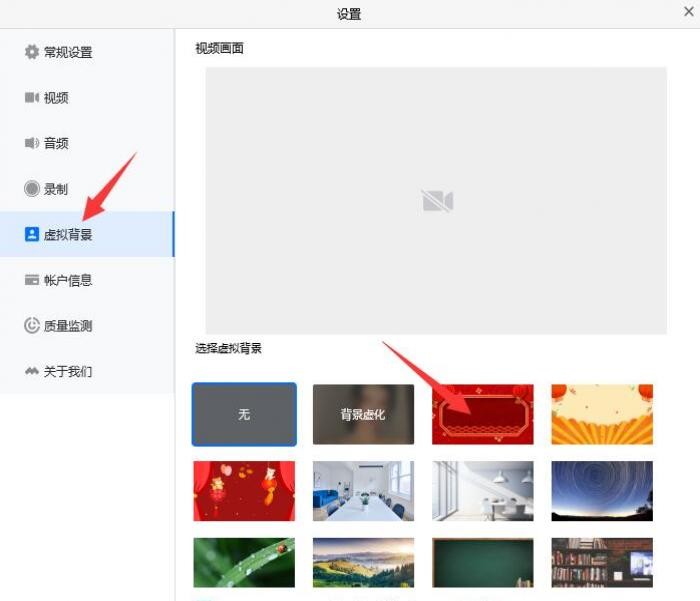Open the 质量监测 section
This screenshot has width=700, height=601.
click(87, 326)
